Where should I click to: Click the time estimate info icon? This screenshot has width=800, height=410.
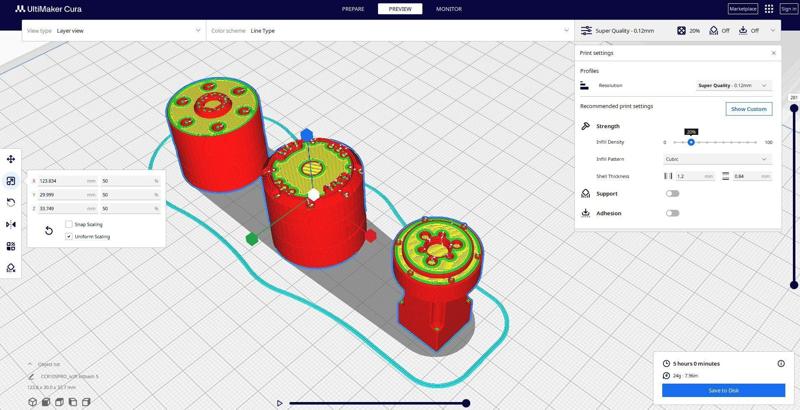(x=781, y=364)
